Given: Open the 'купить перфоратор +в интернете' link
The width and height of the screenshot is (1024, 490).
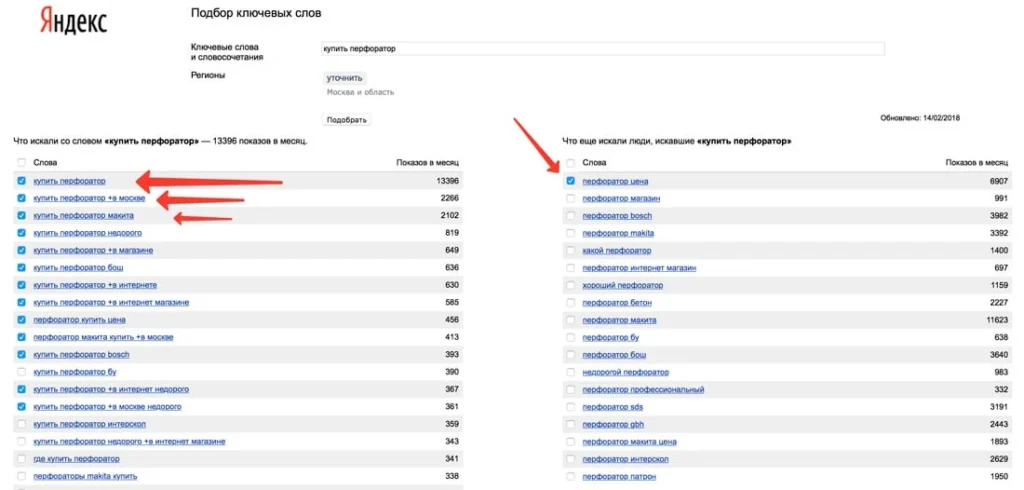Looking at the screenshot, I should (x=95, y=285).
